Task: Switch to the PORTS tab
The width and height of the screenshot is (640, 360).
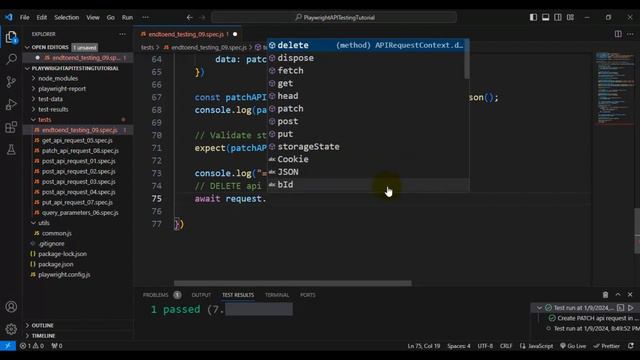Action: click(308, 295)
